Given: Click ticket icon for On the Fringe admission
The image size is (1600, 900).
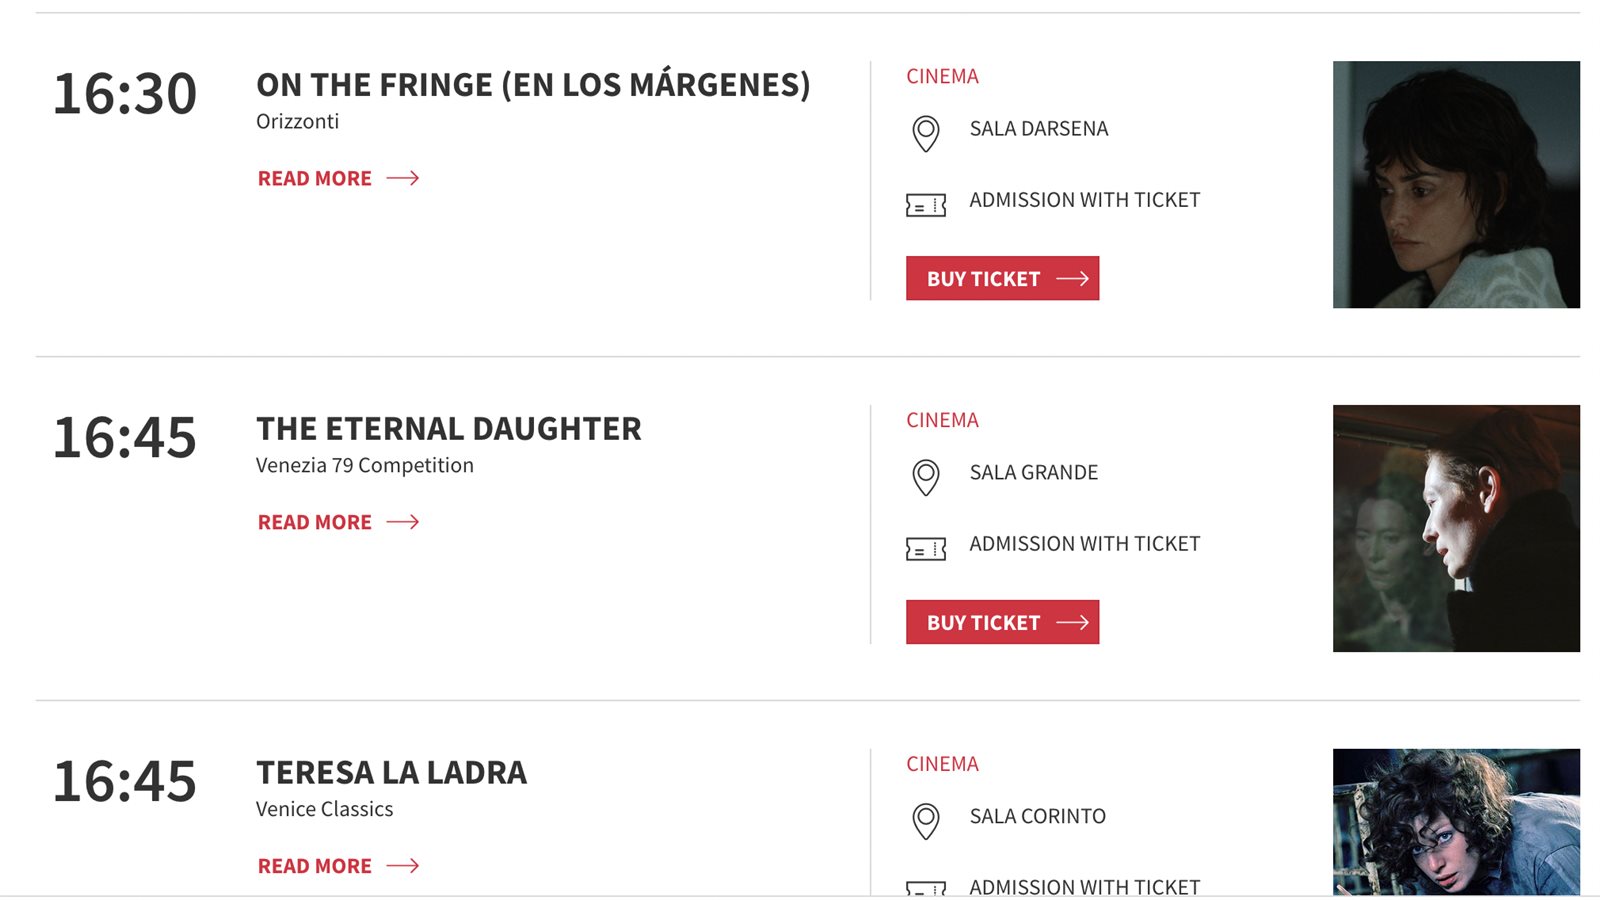Looking at the screenshot, I should (926, 206).
